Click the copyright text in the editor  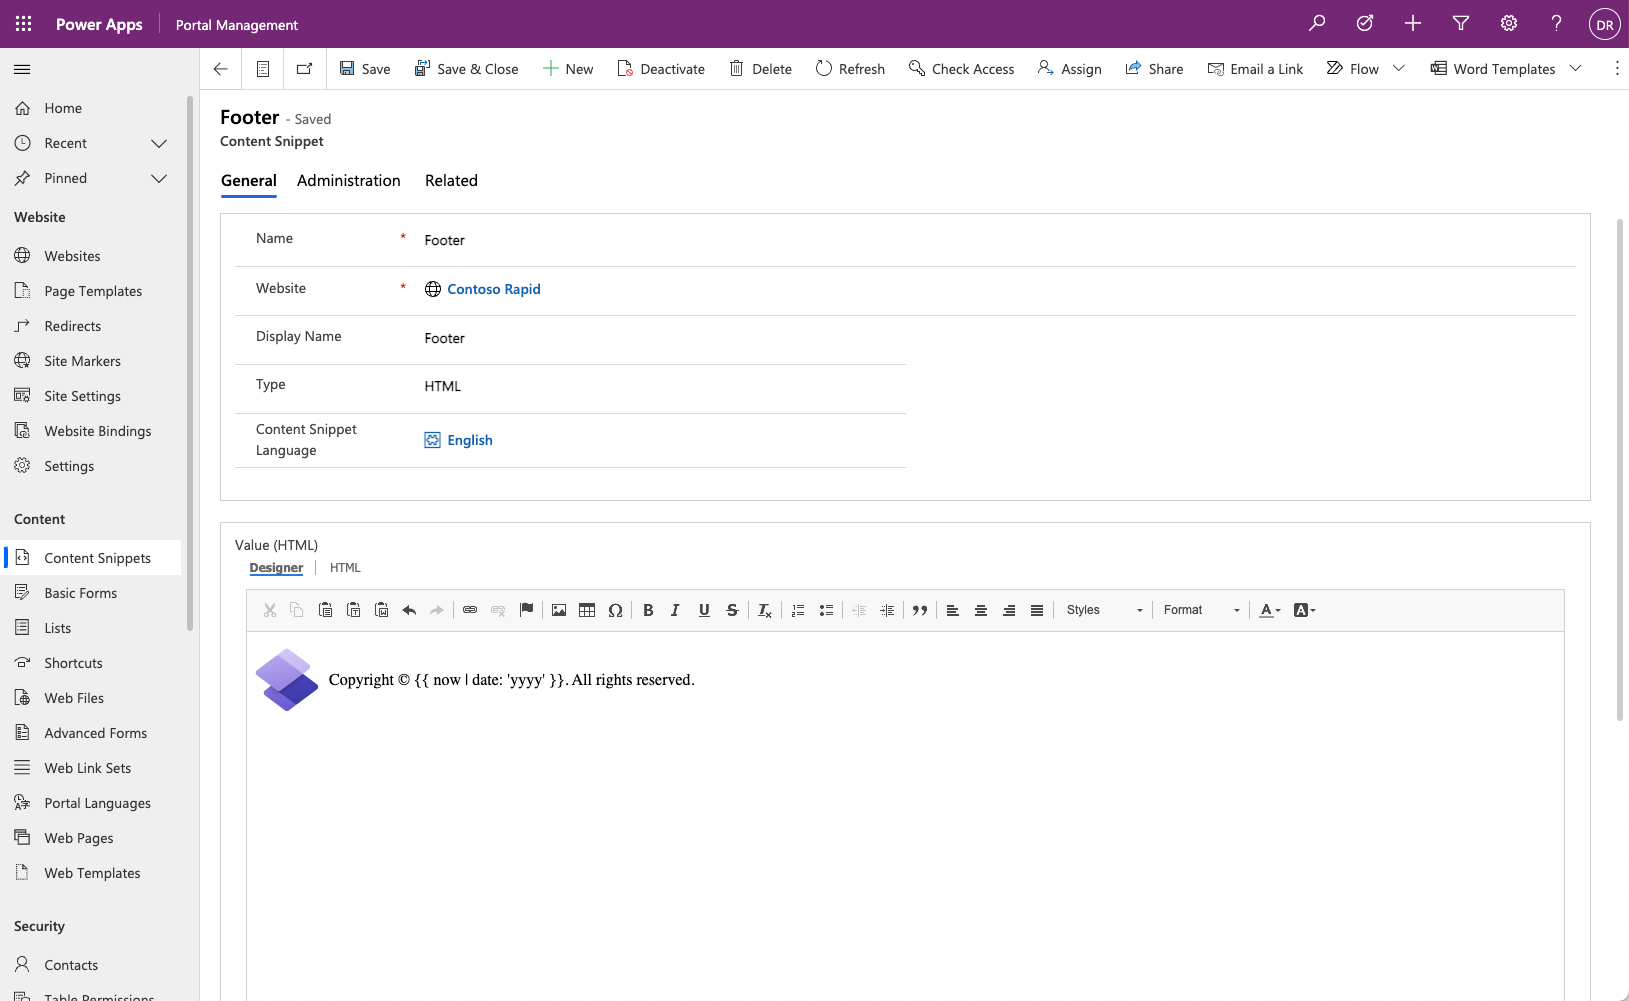[512, 680]
